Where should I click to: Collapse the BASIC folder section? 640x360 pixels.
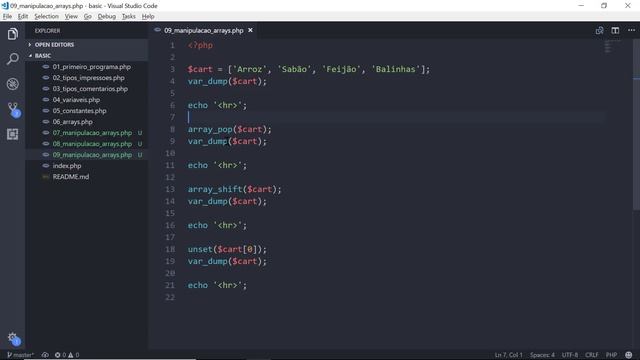87,56
